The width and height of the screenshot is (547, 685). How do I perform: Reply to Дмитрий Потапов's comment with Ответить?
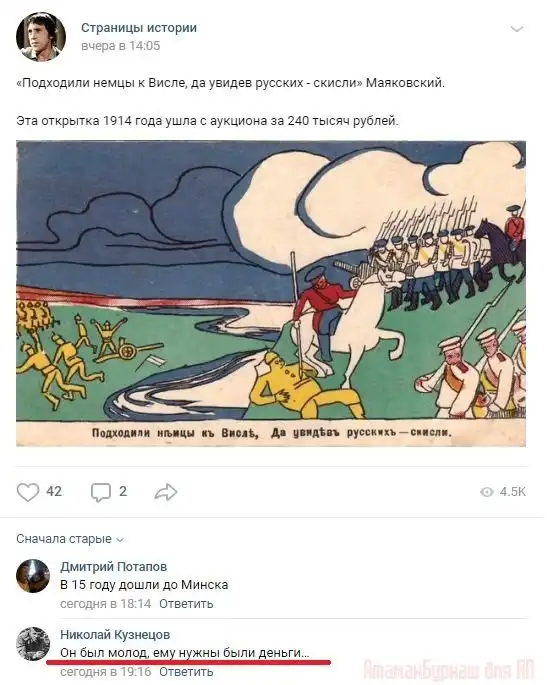186,604
